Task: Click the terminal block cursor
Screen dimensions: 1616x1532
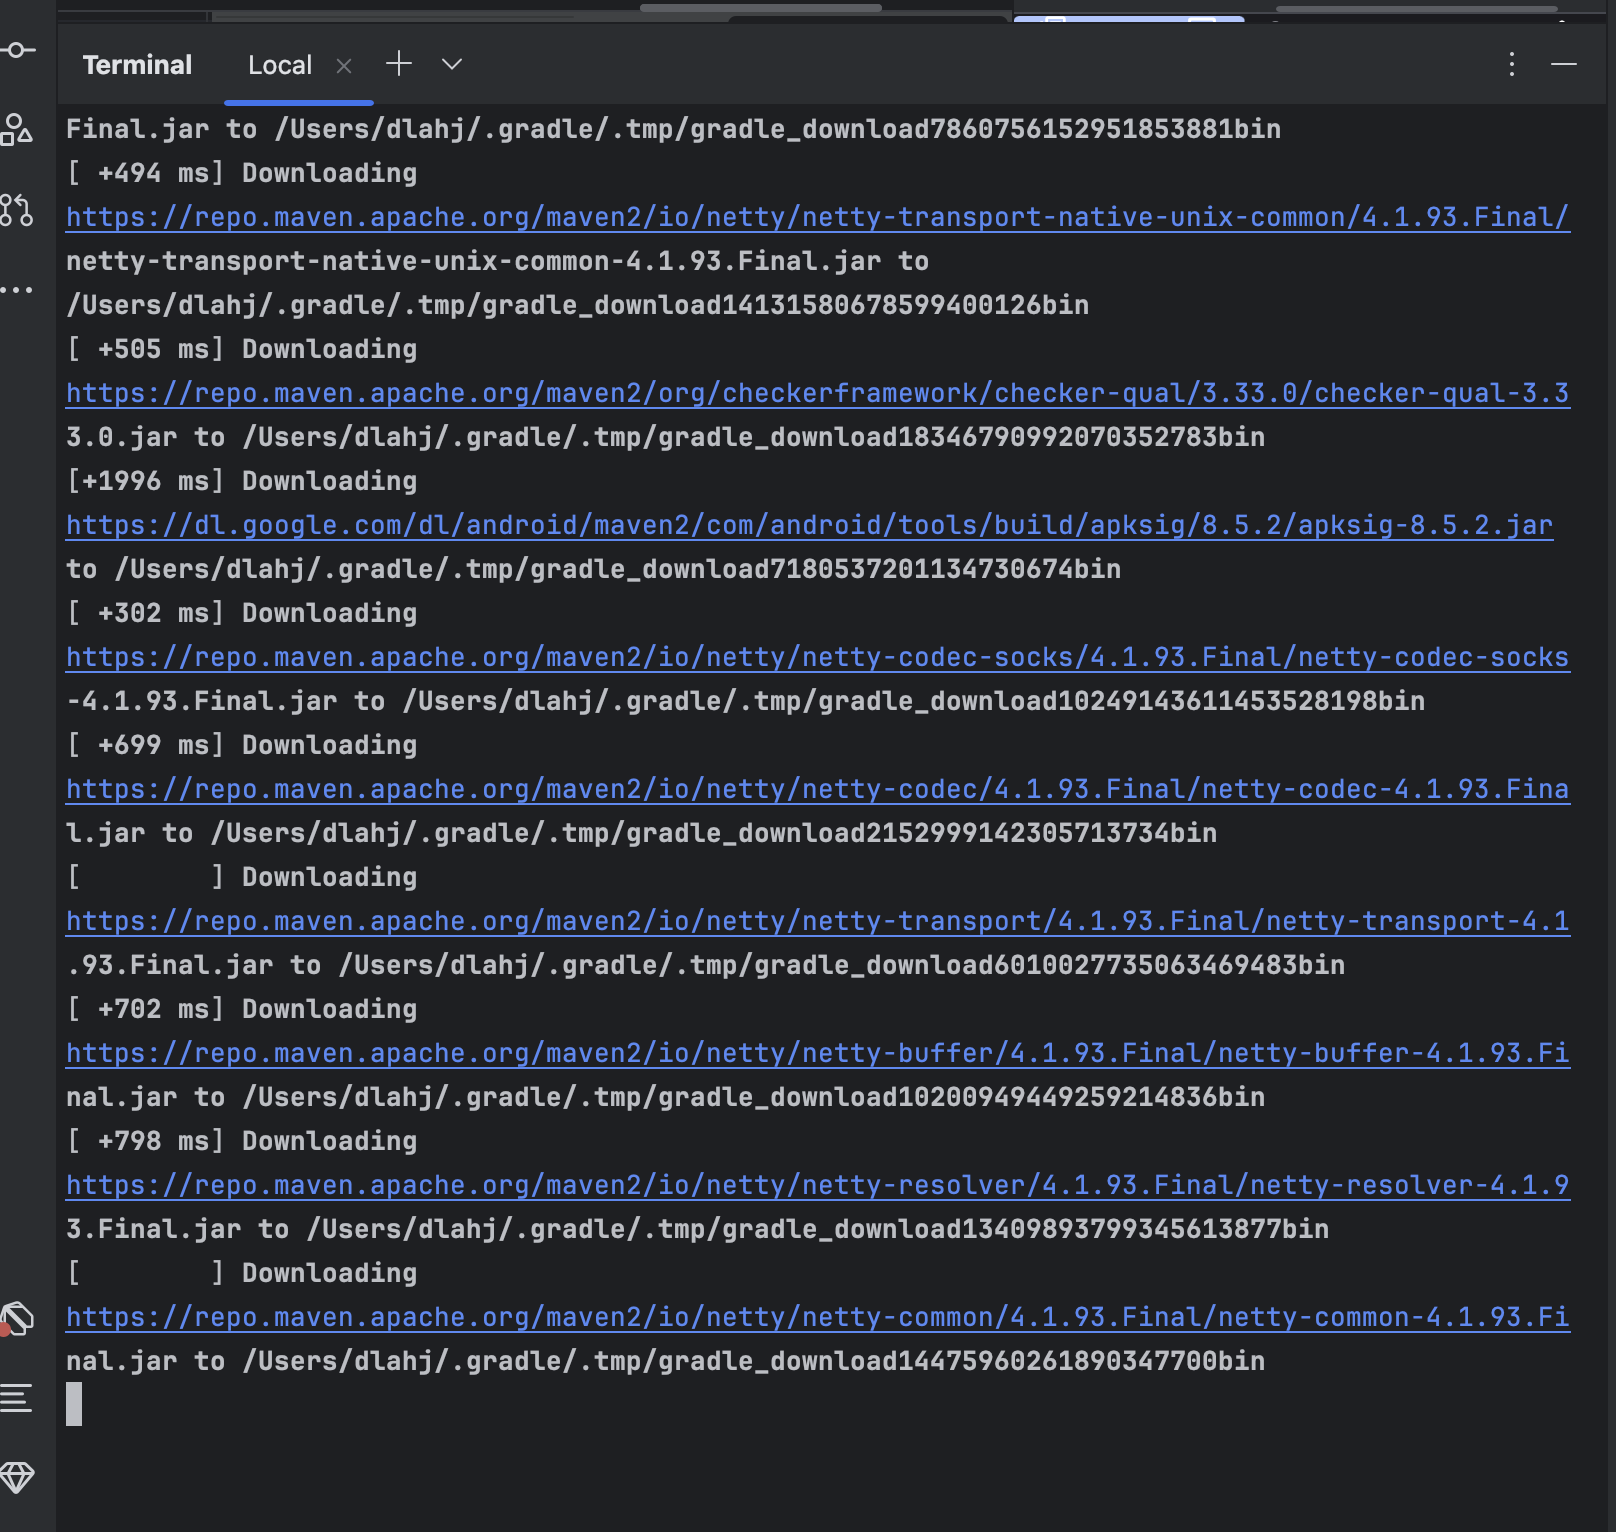Action: pos(74,1404)
